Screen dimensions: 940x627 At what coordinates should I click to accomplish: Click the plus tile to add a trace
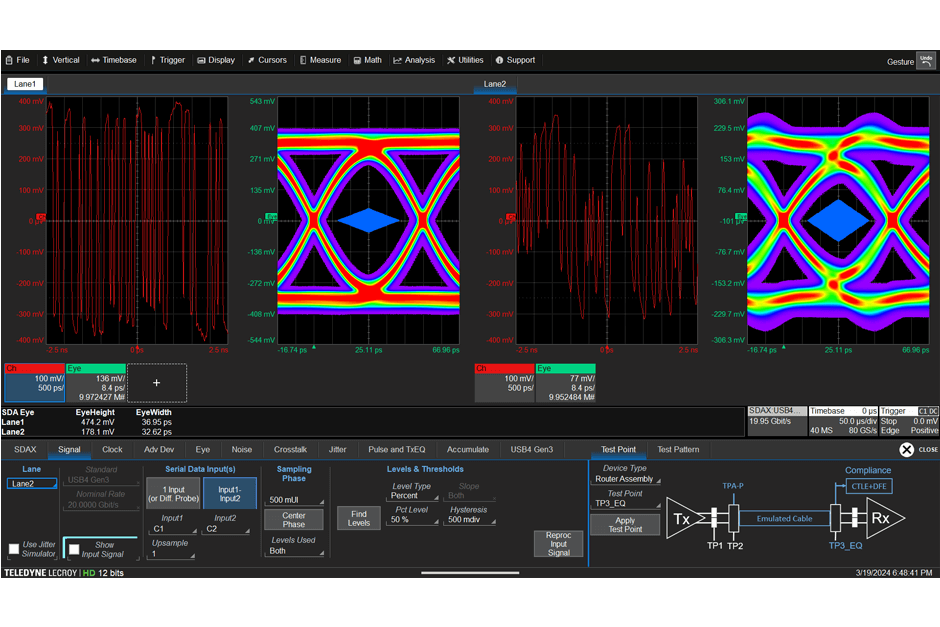tap(156, 383)
